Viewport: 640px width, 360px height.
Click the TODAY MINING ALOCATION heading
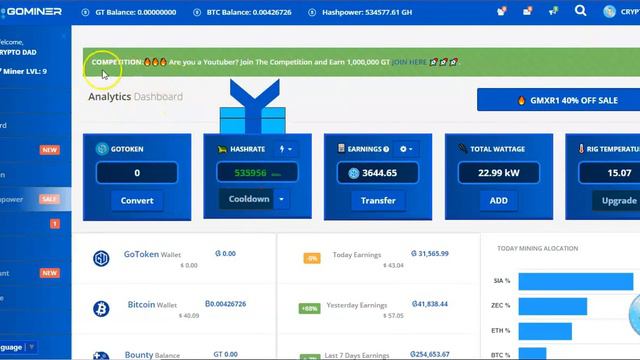[538, 248]
